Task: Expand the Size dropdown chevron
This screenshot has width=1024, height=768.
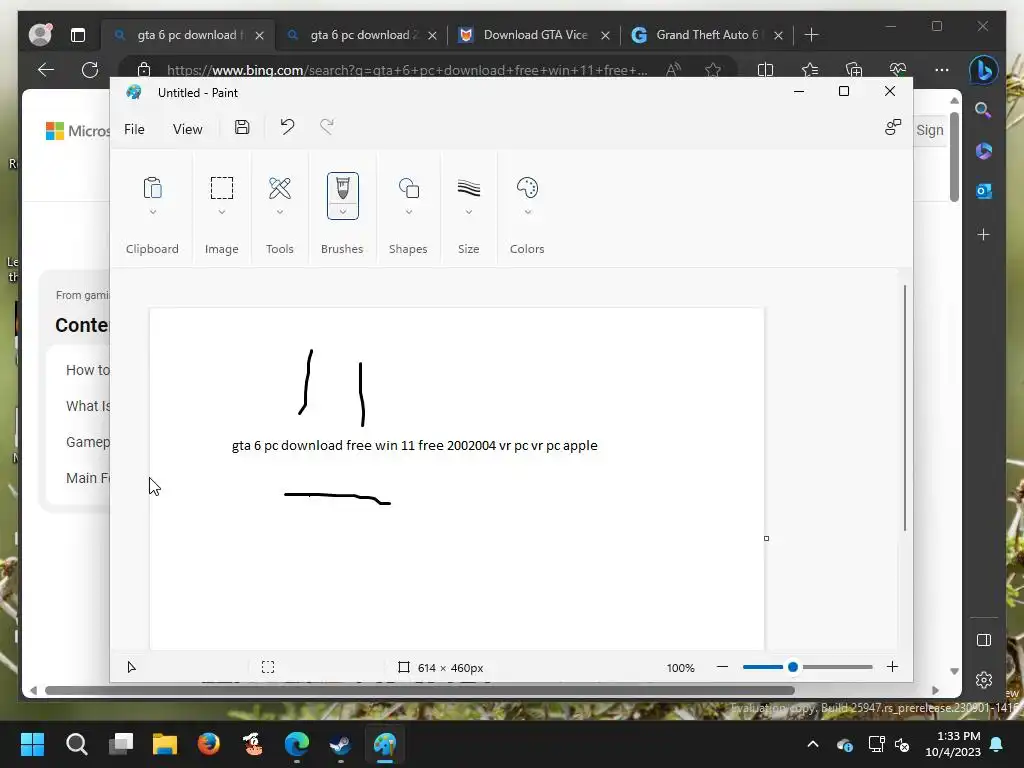Action: 469,212
